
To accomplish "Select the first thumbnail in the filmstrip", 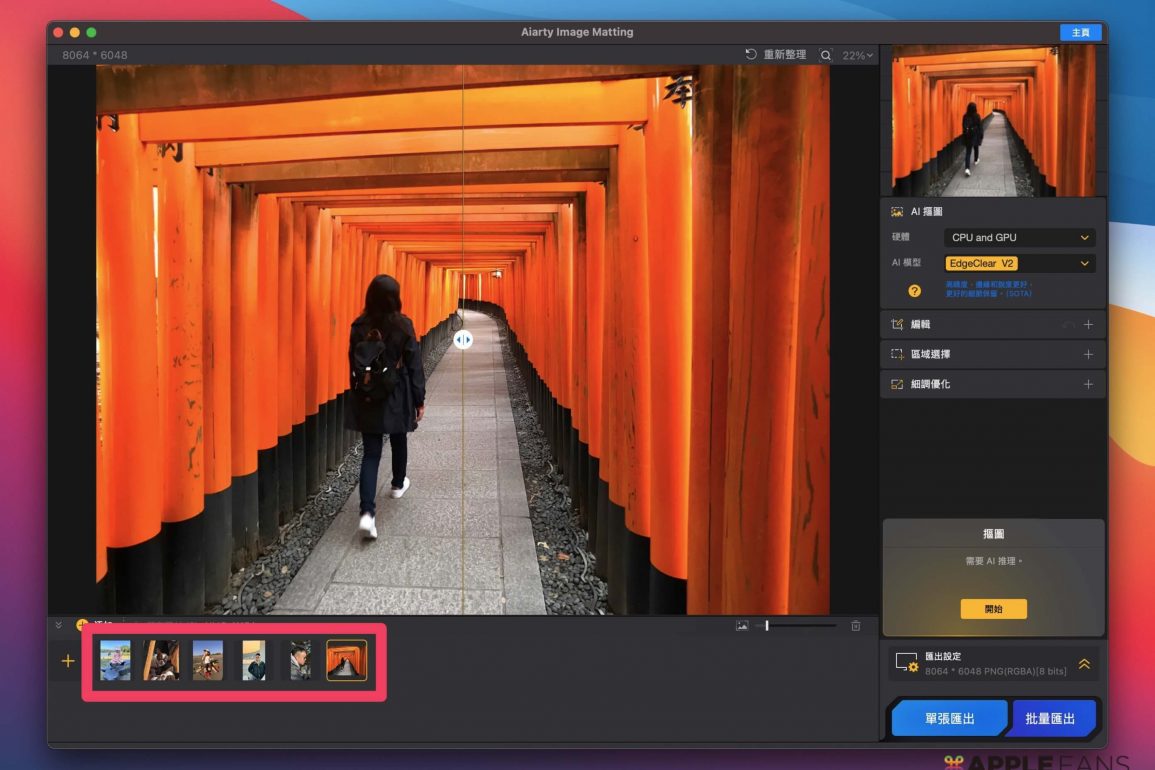I will click(x=115, y=661).
